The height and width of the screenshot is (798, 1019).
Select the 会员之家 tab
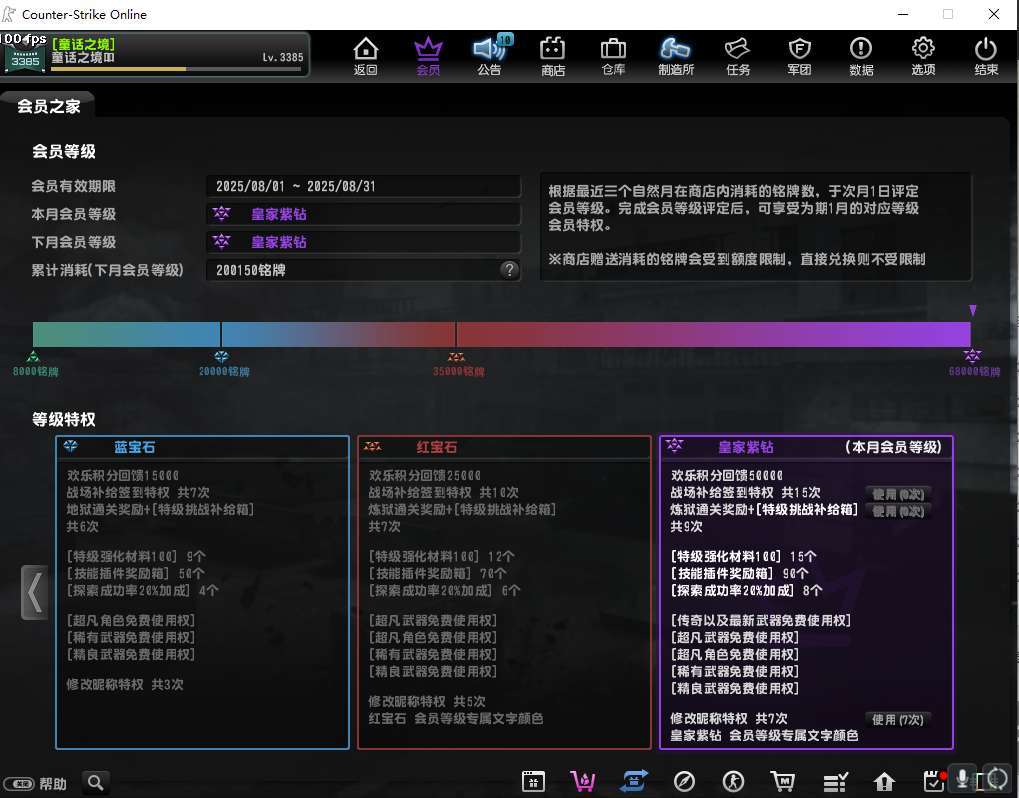point(49,106)
